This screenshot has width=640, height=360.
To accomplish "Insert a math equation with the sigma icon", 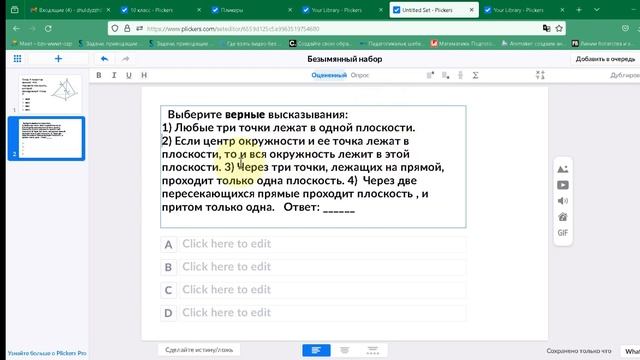I will 476,75.
